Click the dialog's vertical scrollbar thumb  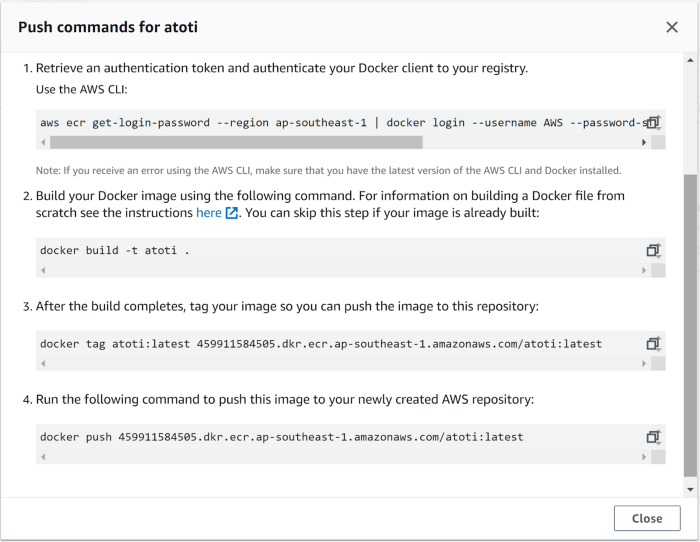click(x=690, y=325)
